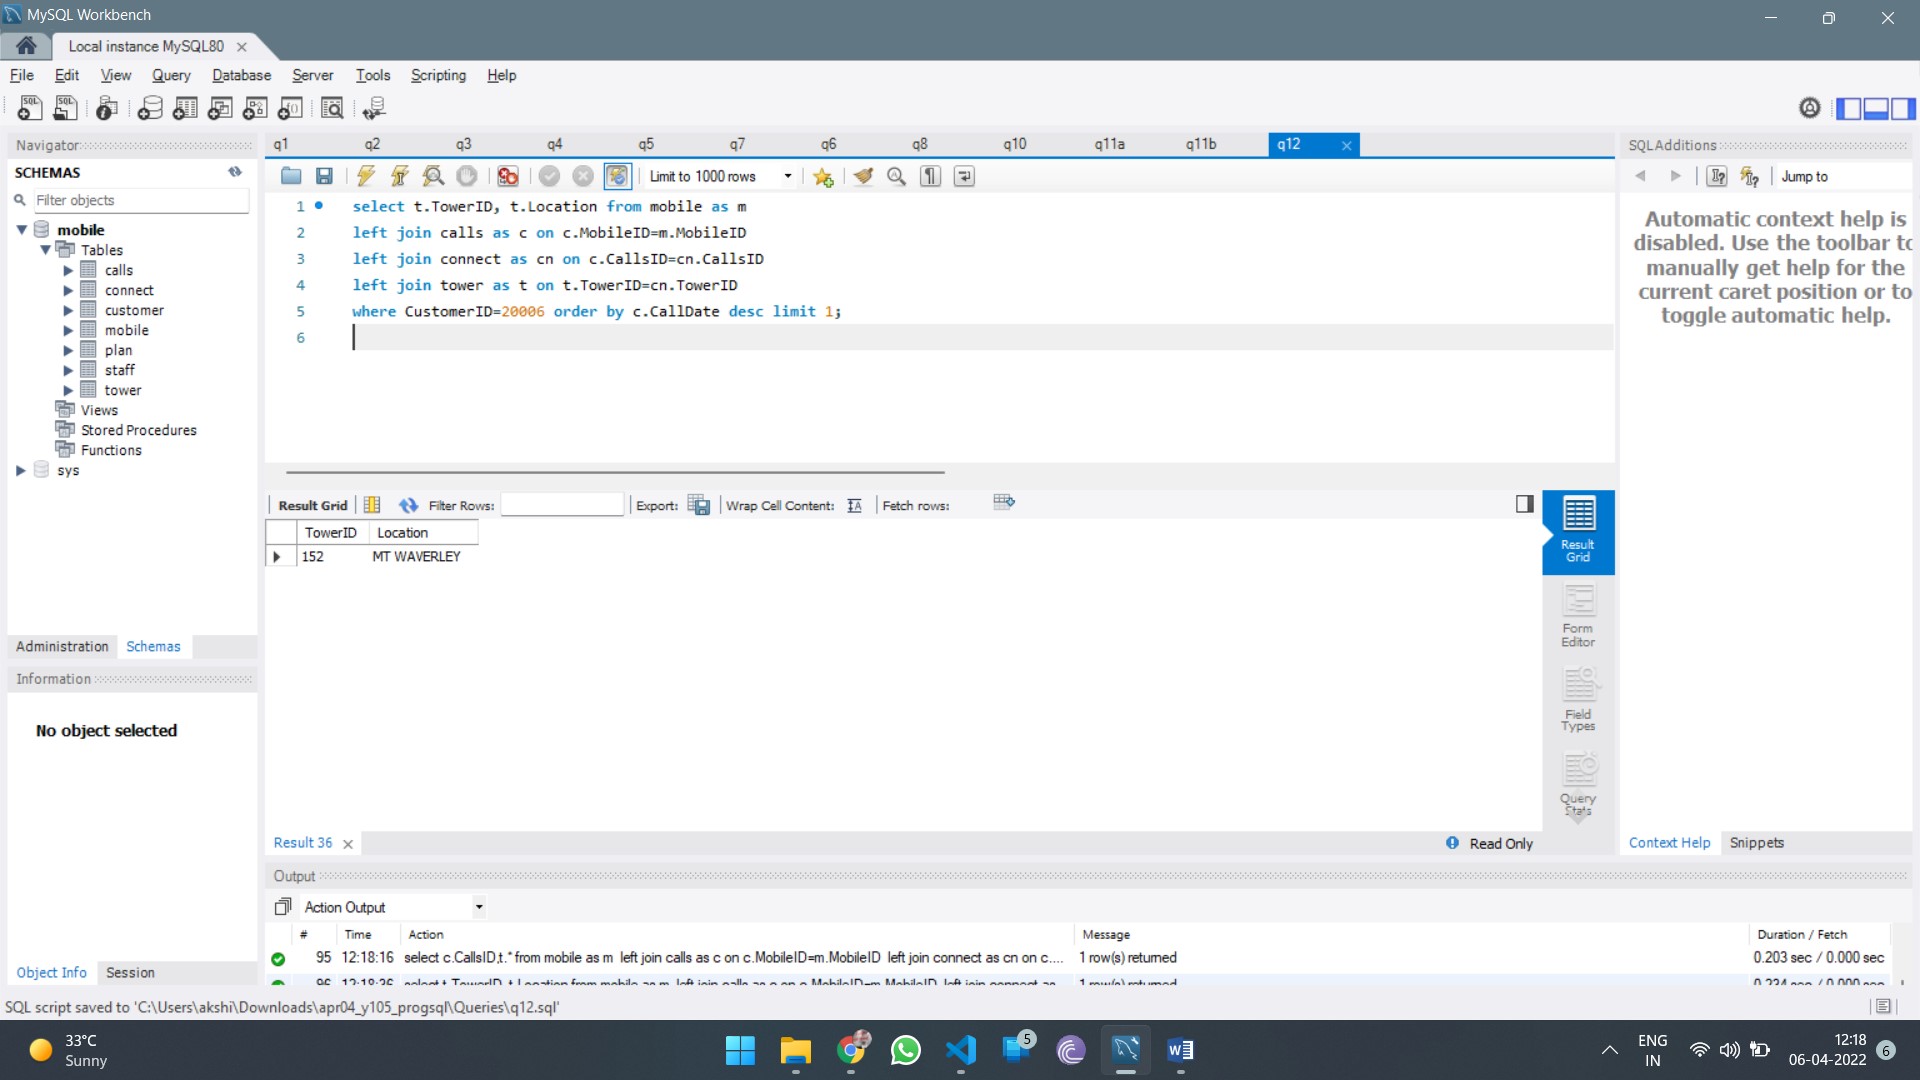Open SQL script file icon in main toolbar

(x=66, y=108)
